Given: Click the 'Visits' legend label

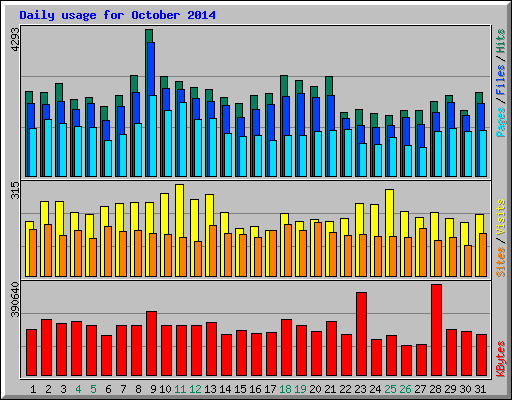Looking at the screenshot, I should click(x=501, y=218).
